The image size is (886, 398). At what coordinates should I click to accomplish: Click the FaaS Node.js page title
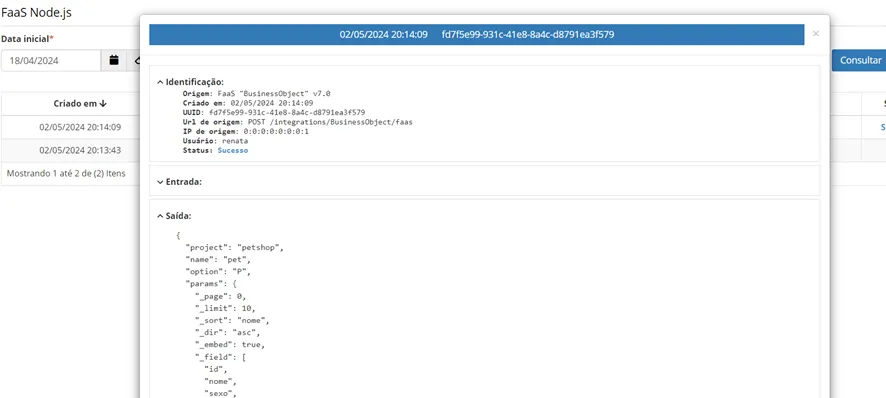(36, 12)
